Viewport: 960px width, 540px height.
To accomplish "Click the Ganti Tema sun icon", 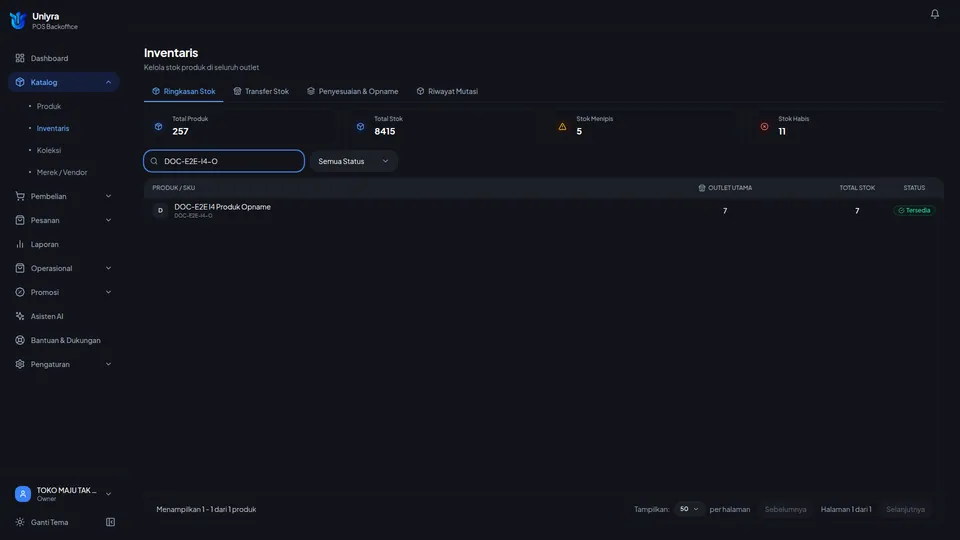I will point(20,522).
